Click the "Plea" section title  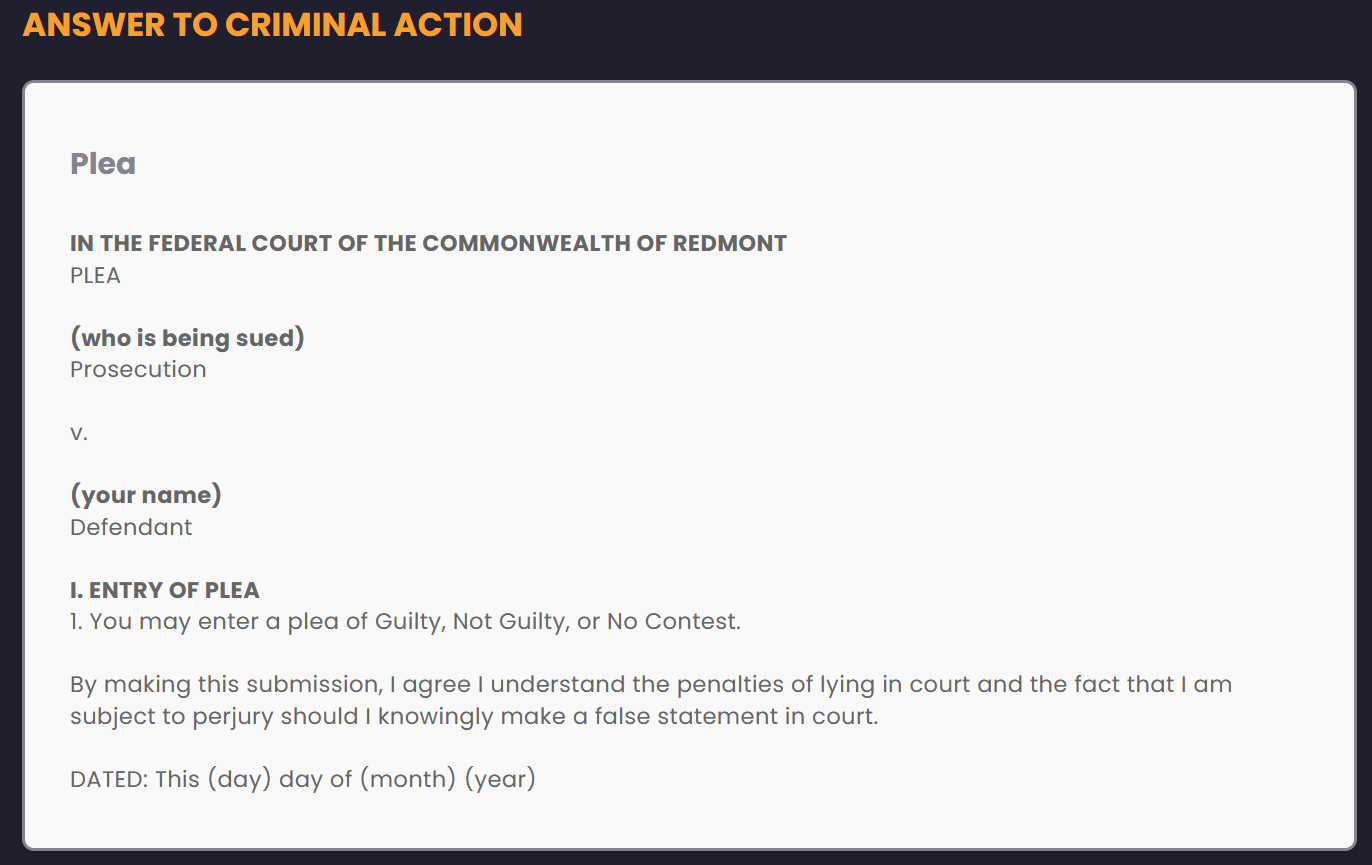click(x=103, y=163)
